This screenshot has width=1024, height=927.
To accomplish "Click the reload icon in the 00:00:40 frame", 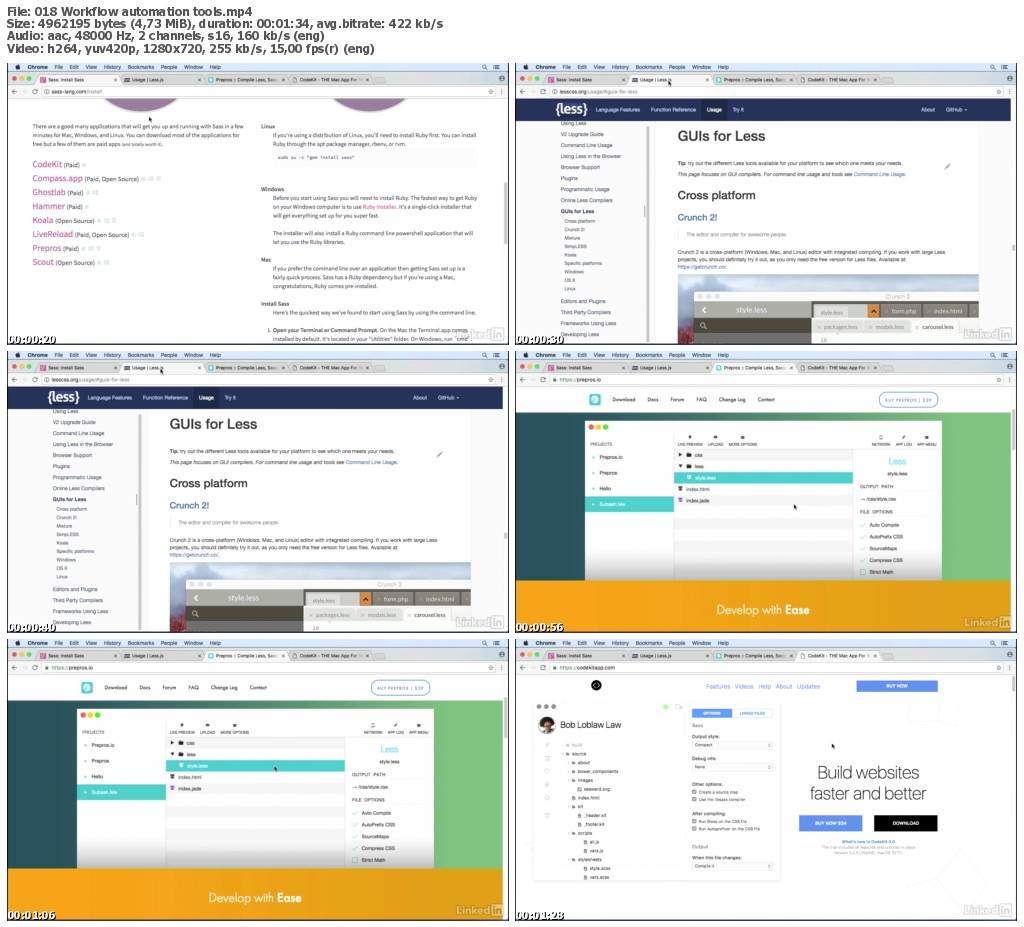I will click(35, 380).
